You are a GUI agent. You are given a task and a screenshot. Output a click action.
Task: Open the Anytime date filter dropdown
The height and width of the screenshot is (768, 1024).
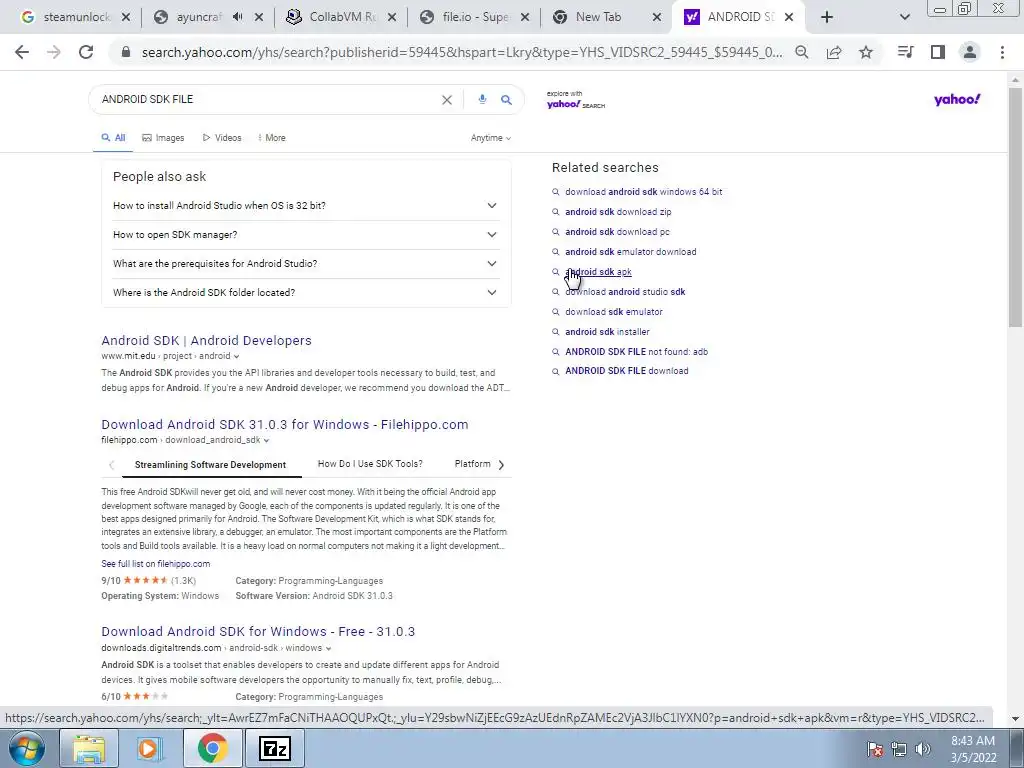pos(491,138)
